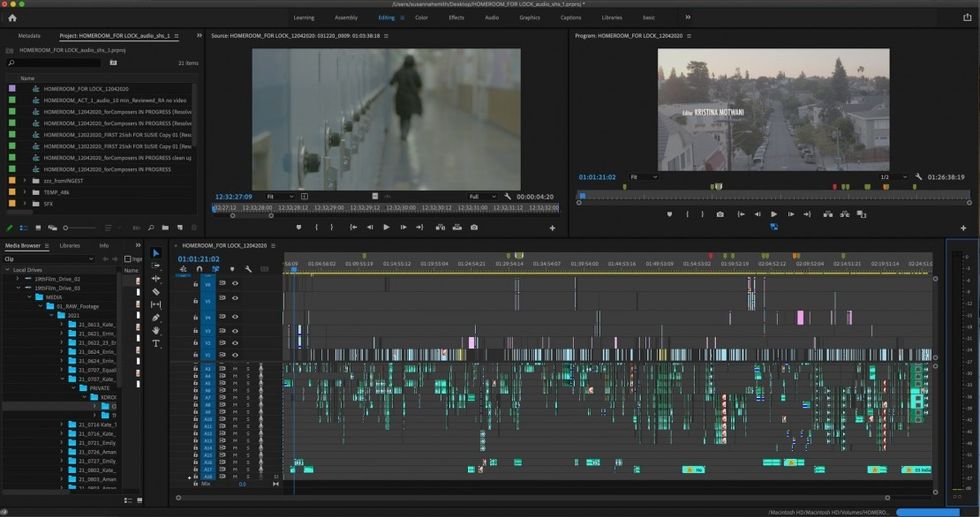Play the clip in Source monitor
This screenshot has width=980, height=517.
[386, 228]
